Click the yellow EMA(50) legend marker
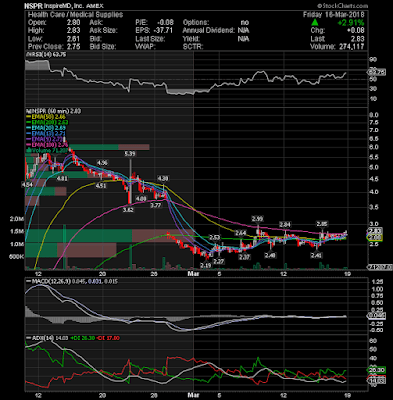Viewport: 393px width, 400px height. pyautogui.click(x=29, y=117)
